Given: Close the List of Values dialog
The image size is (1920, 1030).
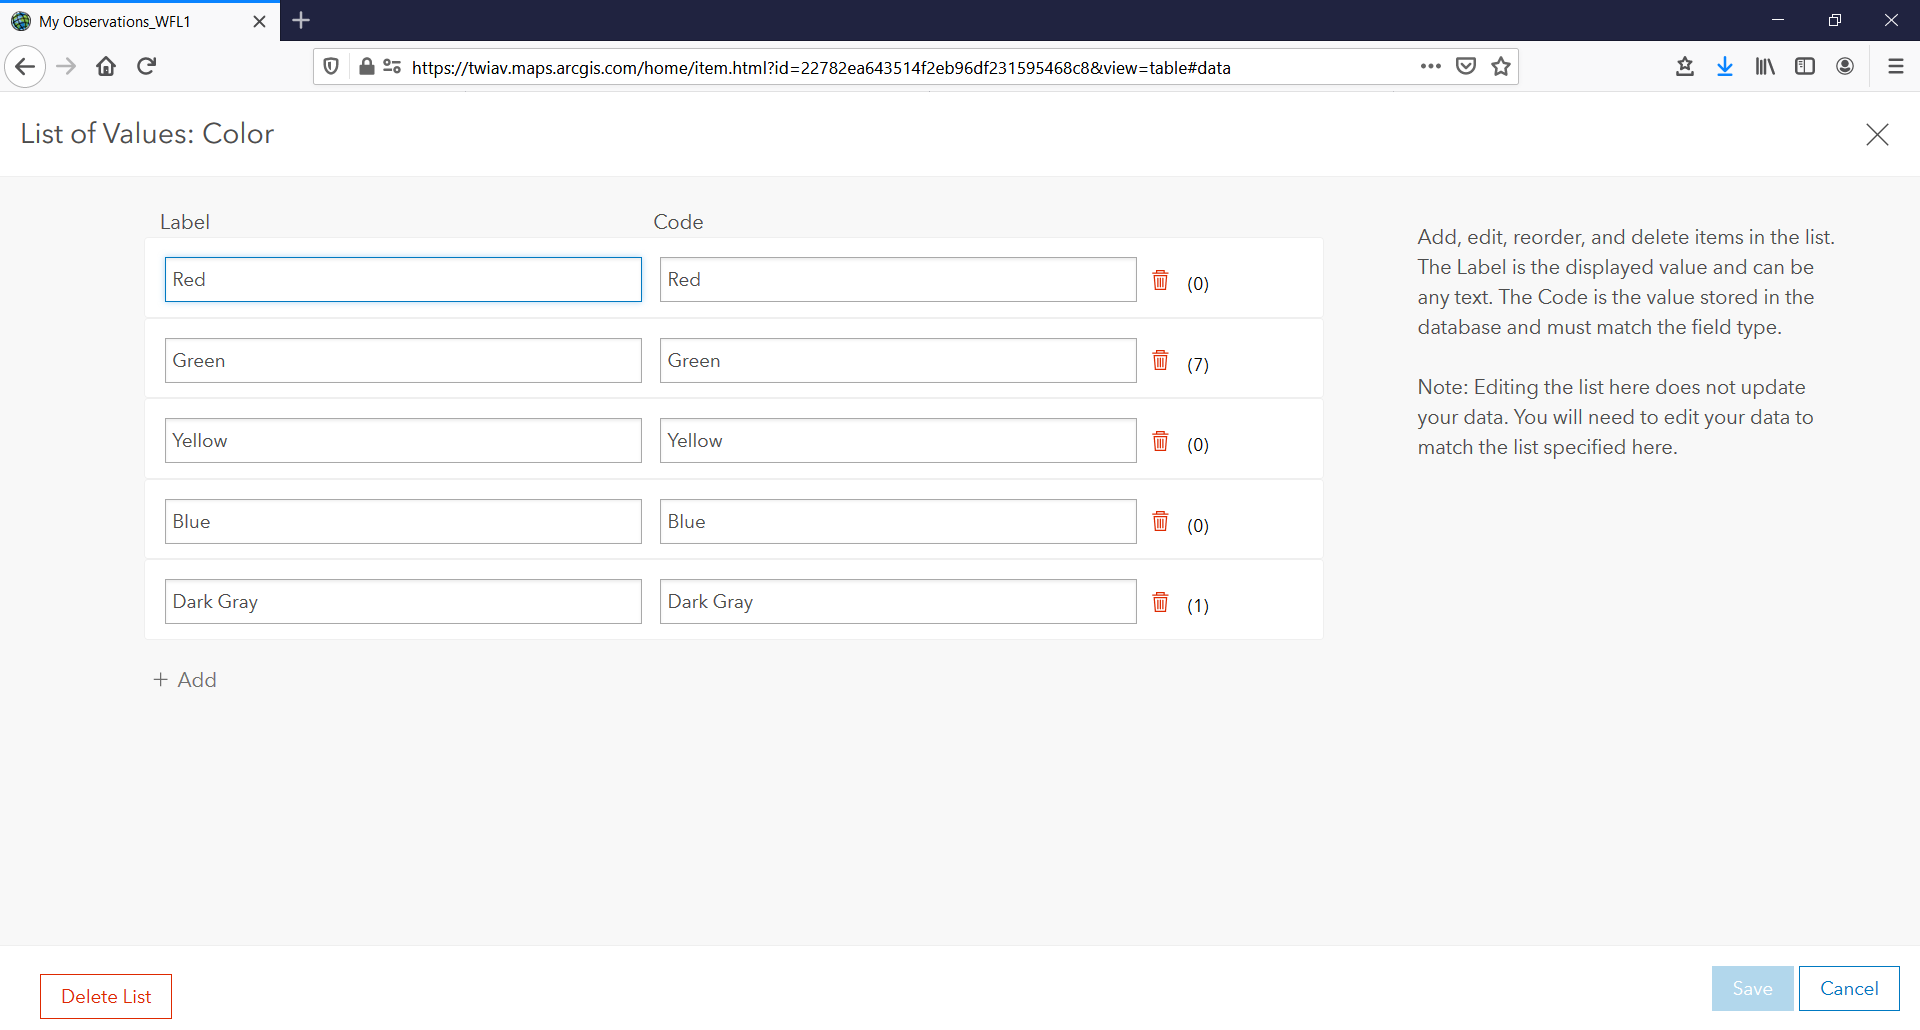Looking at the screenshot, I should tap(1877, 134).
